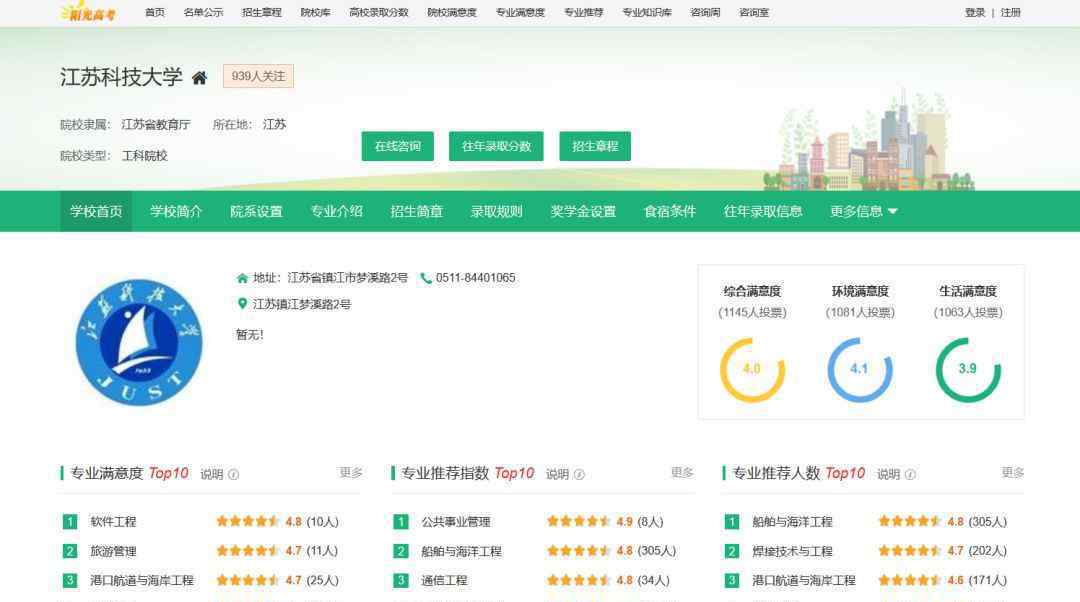Open info icon next to 专业满意度 说明
Image resolution: width=1080 pixels, height=602 pixels.
pyautogui.click(x=233, y=475)
